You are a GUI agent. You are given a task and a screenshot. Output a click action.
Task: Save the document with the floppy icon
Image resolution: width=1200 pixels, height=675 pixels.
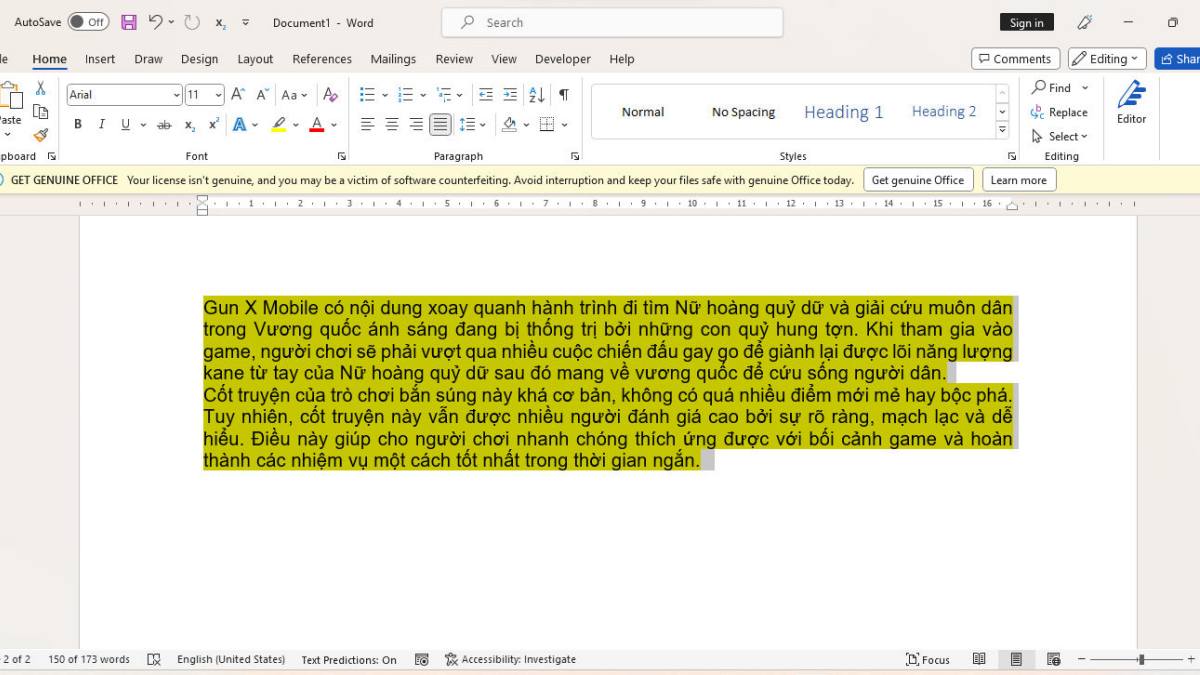pos(128,22)
